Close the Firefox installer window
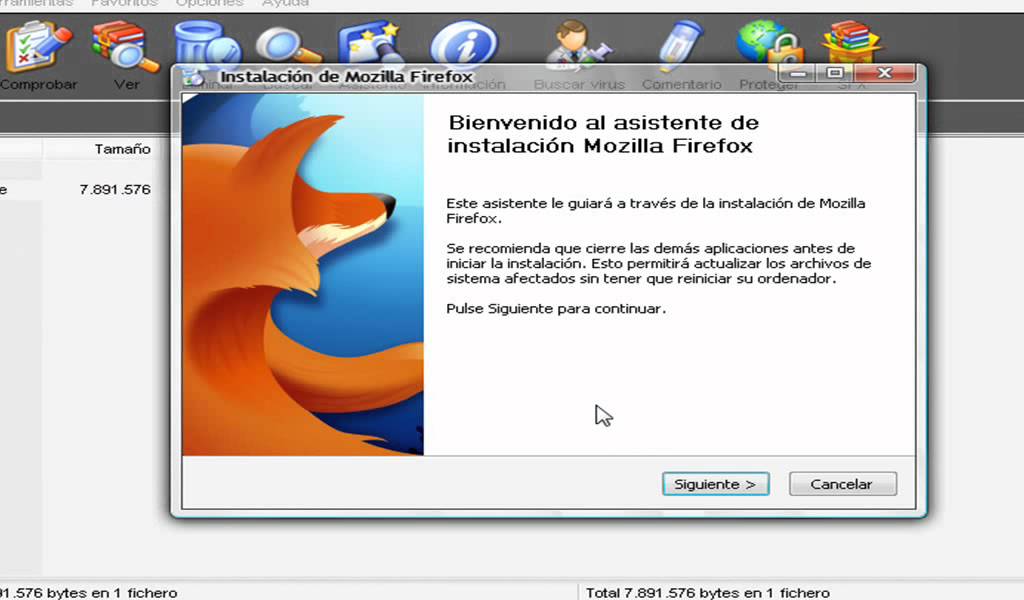Viewport: 1024px width, 600px height. click(884, 73)
